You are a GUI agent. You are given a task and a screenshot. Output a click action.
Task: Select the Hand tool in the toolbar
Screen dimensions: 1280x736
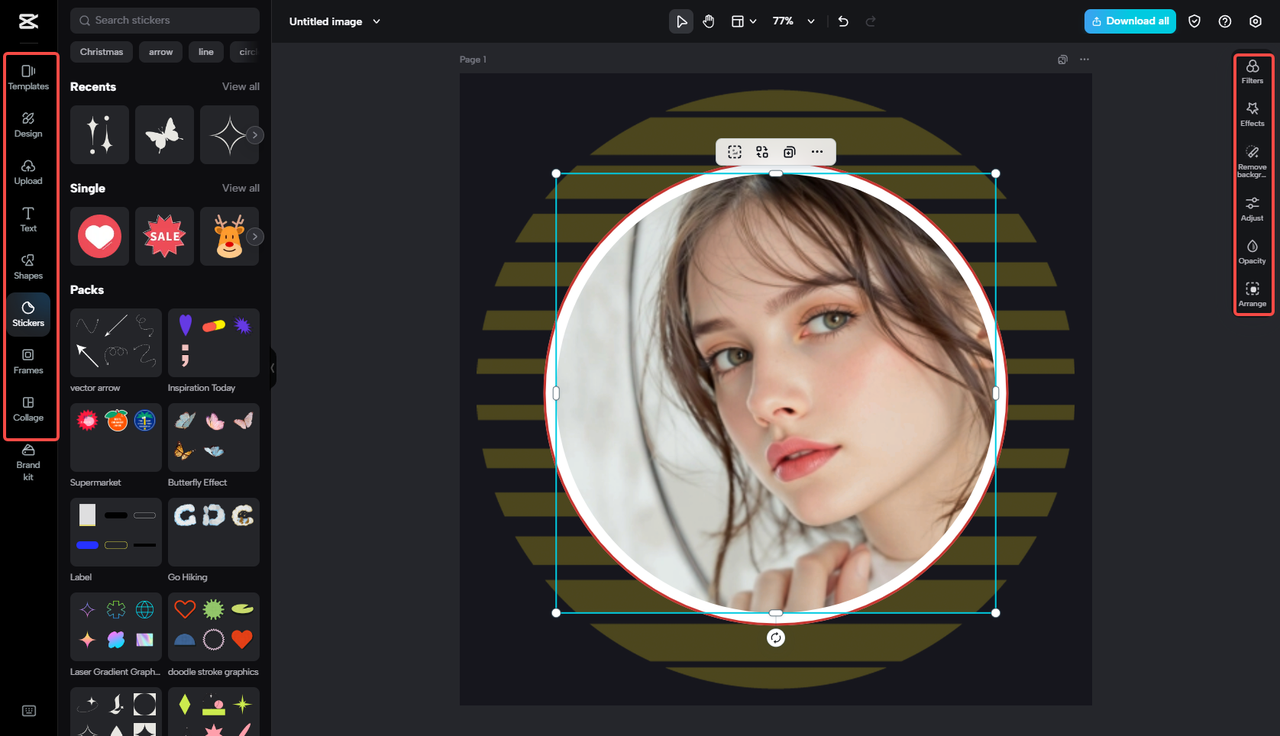[709, 20]
